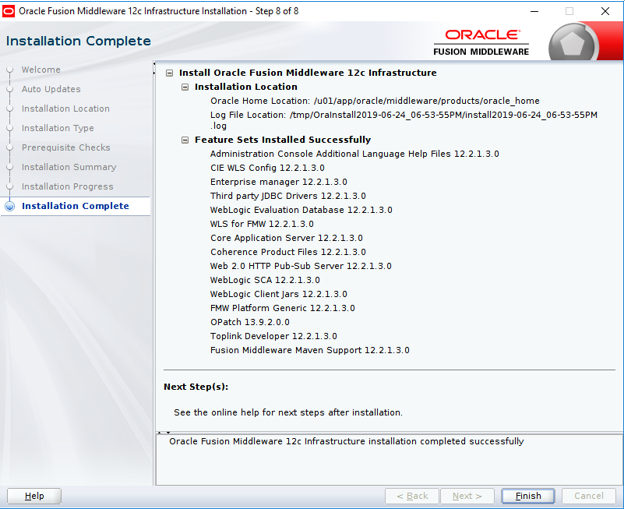The height and width of the screenshot is (509, 625).
Task: Select the Welcome step in sidebar
Action: (41, 70)
